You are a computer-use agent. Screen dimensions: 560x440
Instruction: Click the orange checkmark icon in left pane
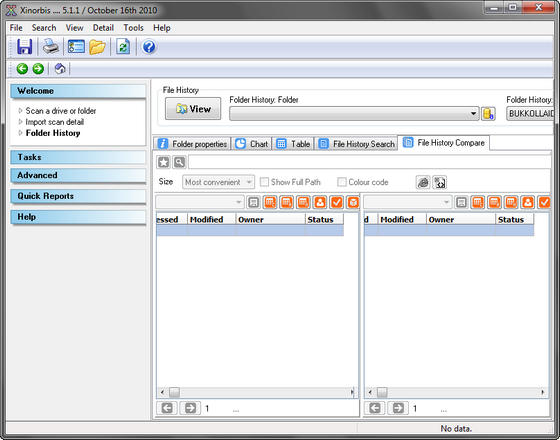[x=336, y=203]
